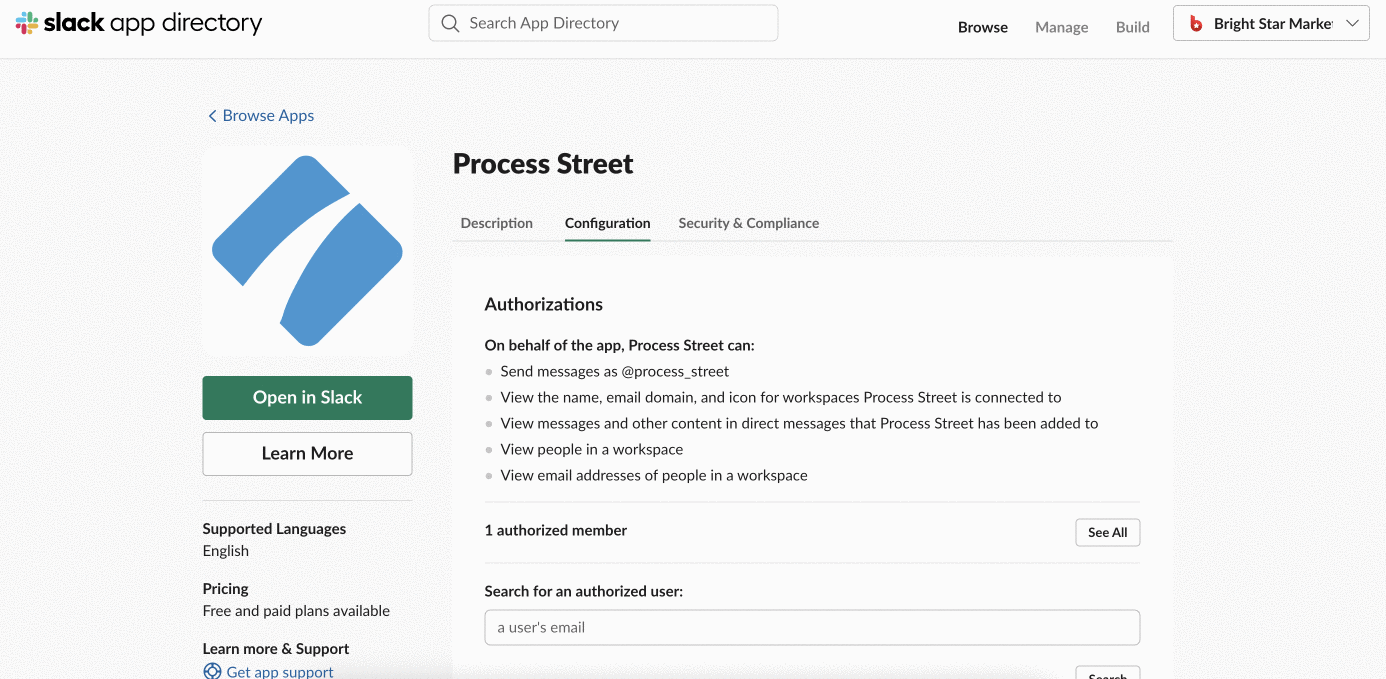The height and width of the screenshot is (679, 1386).
Task: Click the Authorizations heading
Action: click(544, 304)
